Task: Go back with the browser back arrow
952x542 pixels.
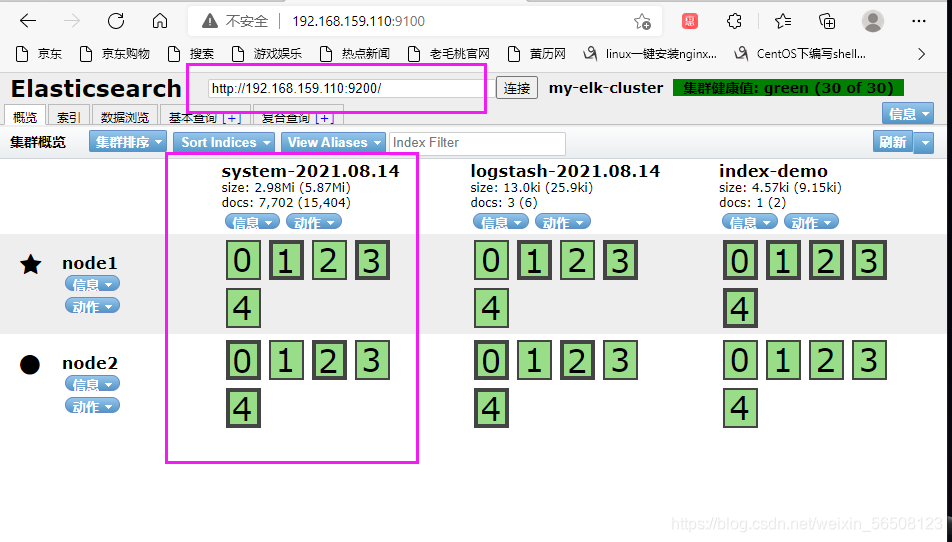Action: pyautogui.click(x=28, y=21)
